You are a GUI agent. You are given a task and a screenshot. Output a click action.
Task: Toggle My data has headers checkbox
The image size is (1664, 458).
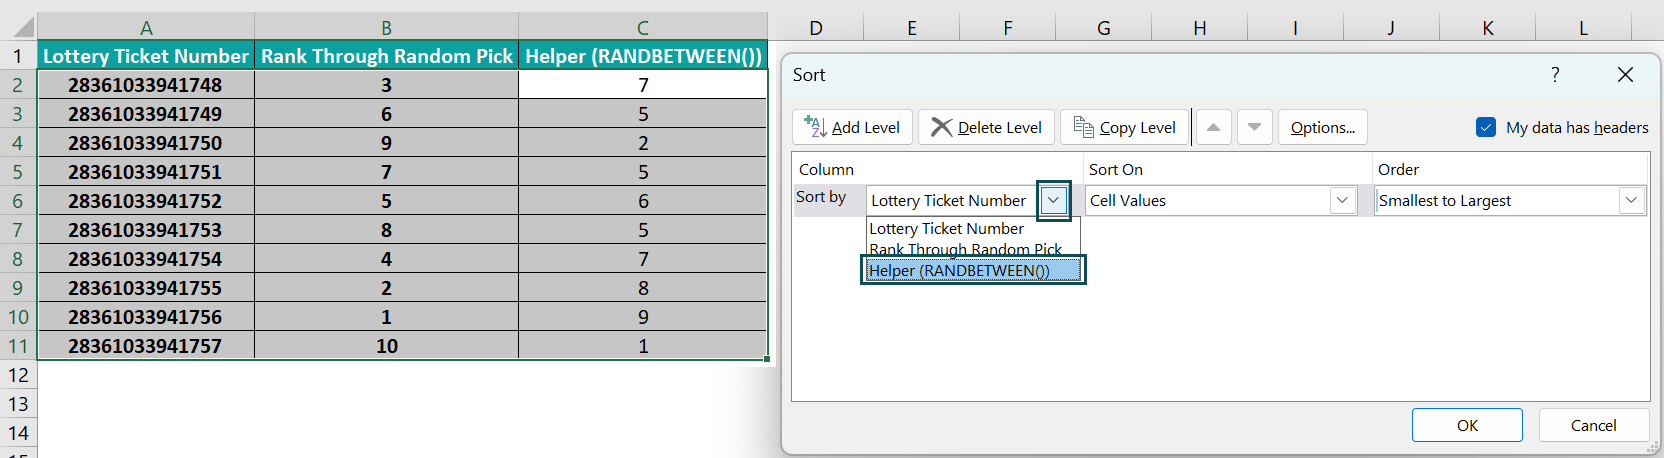[x=1486, y=127]
